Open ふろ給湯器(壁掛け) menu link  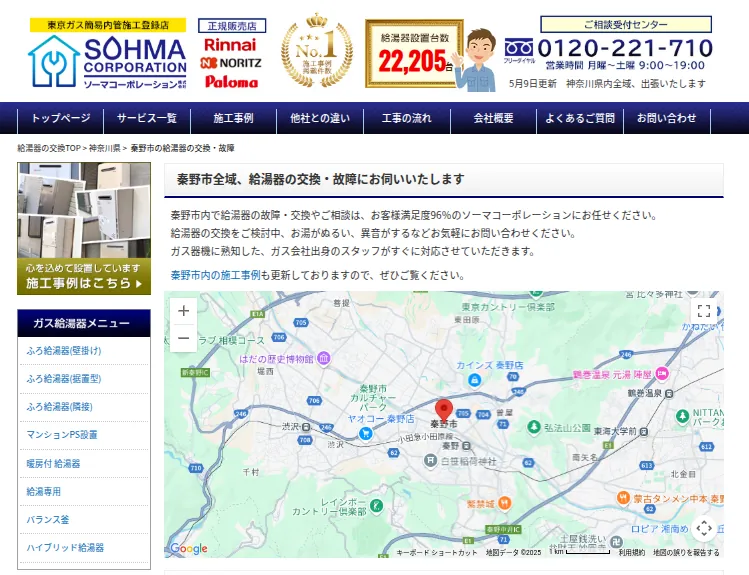click(x=64, y=351)
